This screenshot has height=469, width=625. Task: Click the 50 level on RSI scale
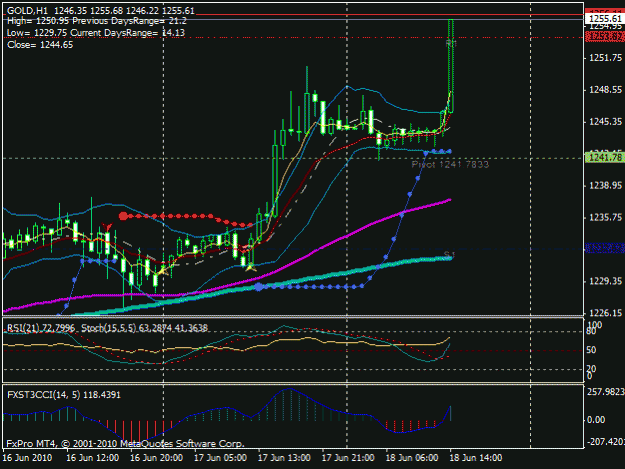pyautogui.click(x=592, y=350)
